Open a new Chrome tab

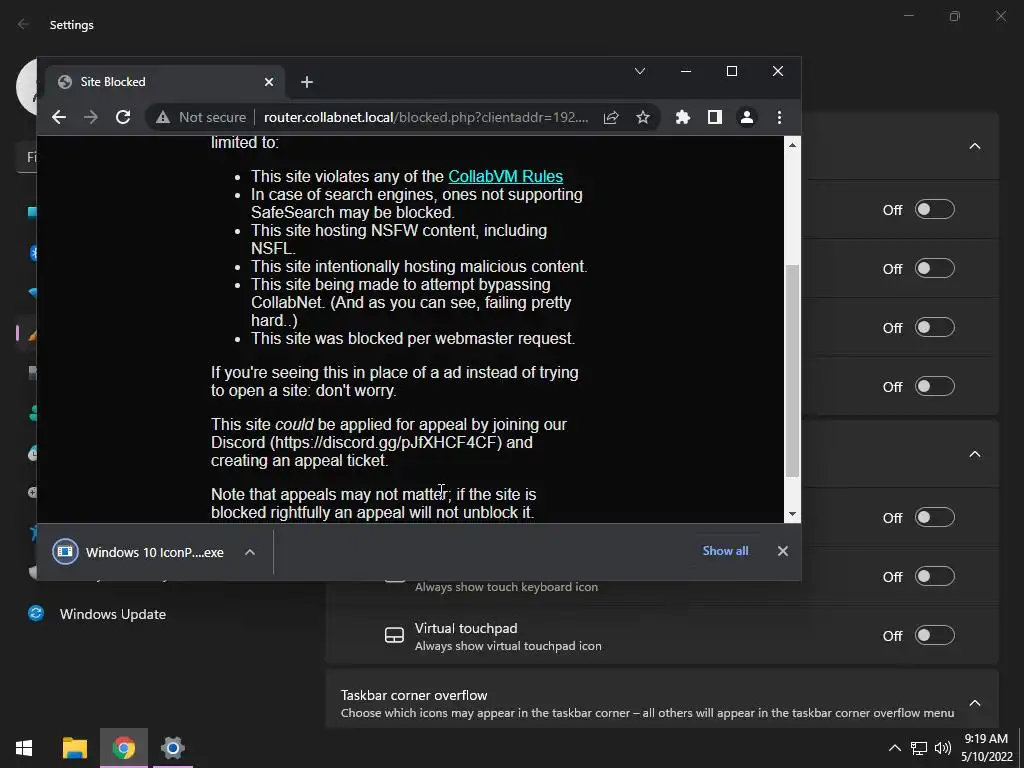(307, 82)
